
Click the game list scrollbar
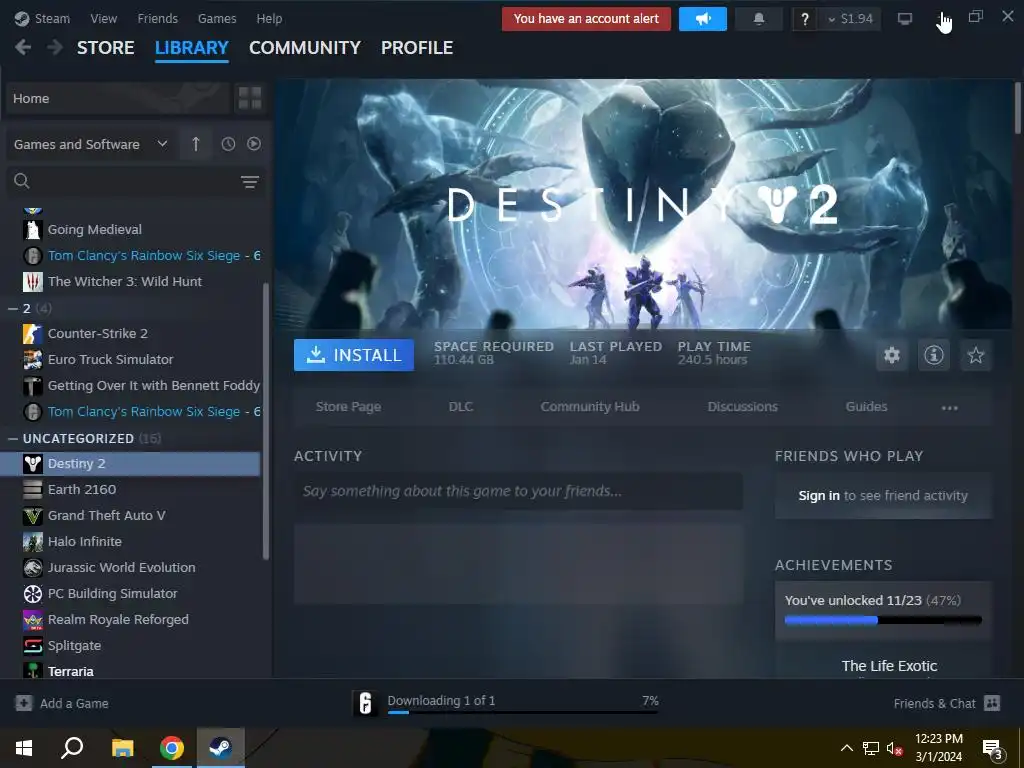(x=266, y=421)
